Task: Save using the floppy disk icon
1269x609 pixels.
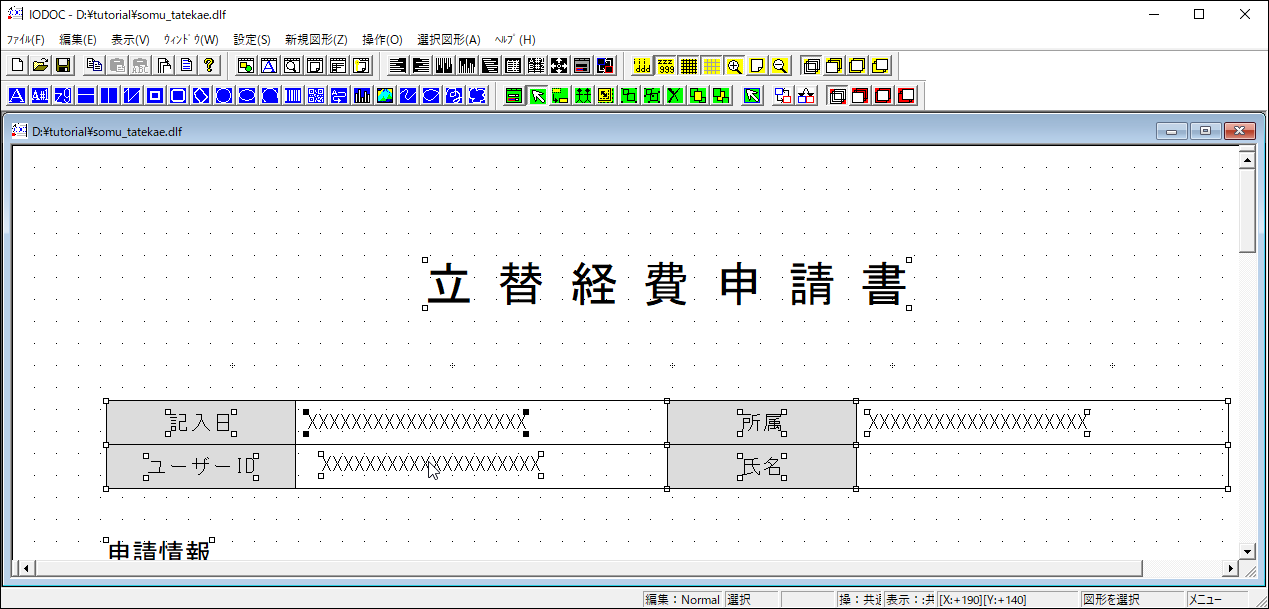Action: pyautogui.click(x=63, y=66)
